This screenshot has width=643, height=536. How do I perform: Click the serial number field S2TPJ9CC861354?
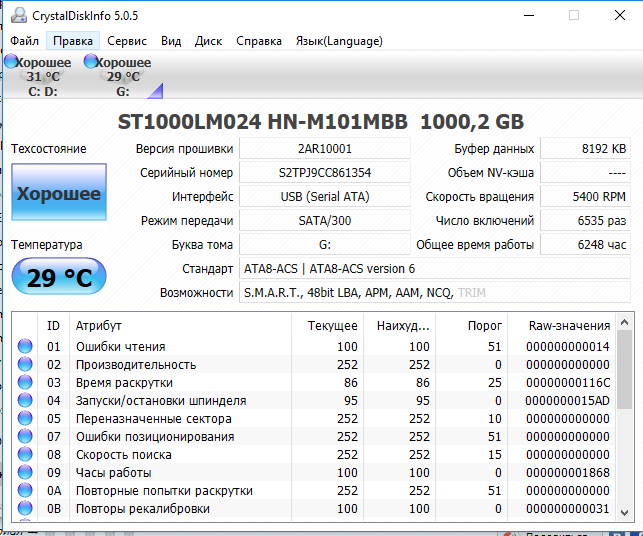click(325, 172)
